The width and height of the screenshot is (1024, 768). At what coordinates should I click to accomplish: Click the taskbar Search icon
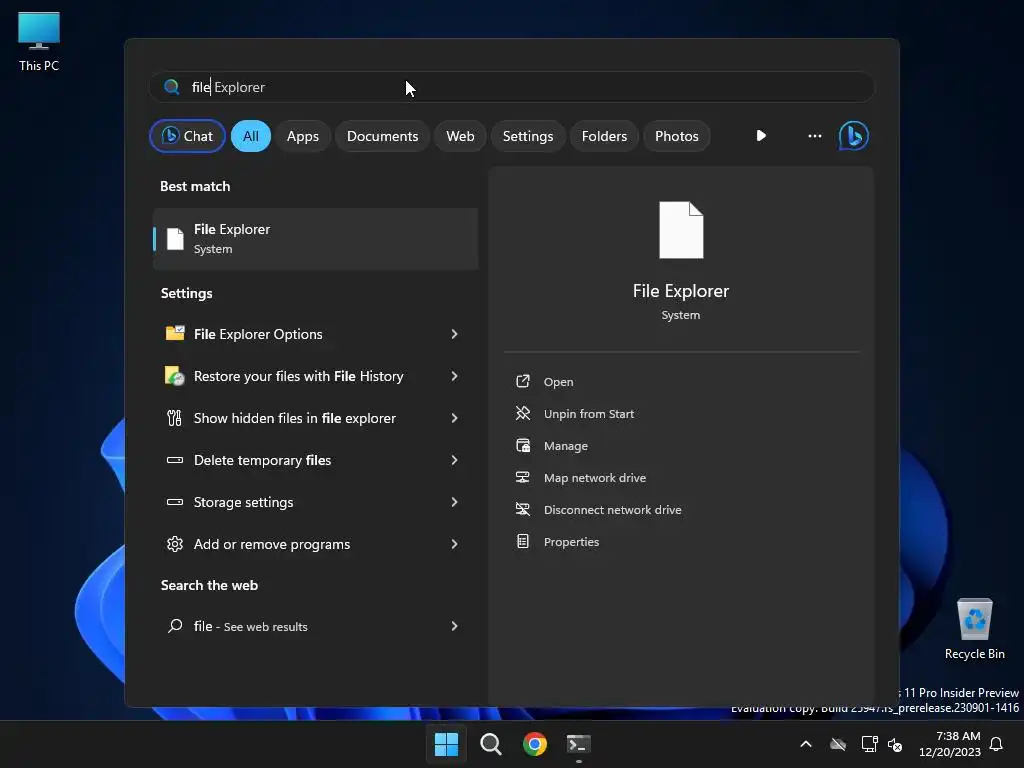tap(490, 744)
